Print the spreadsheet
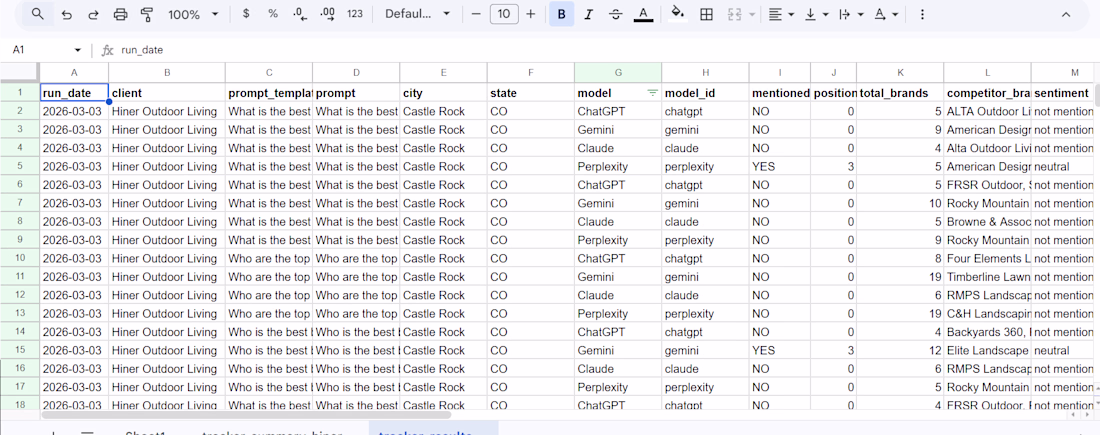 click(x=120, y=15)
